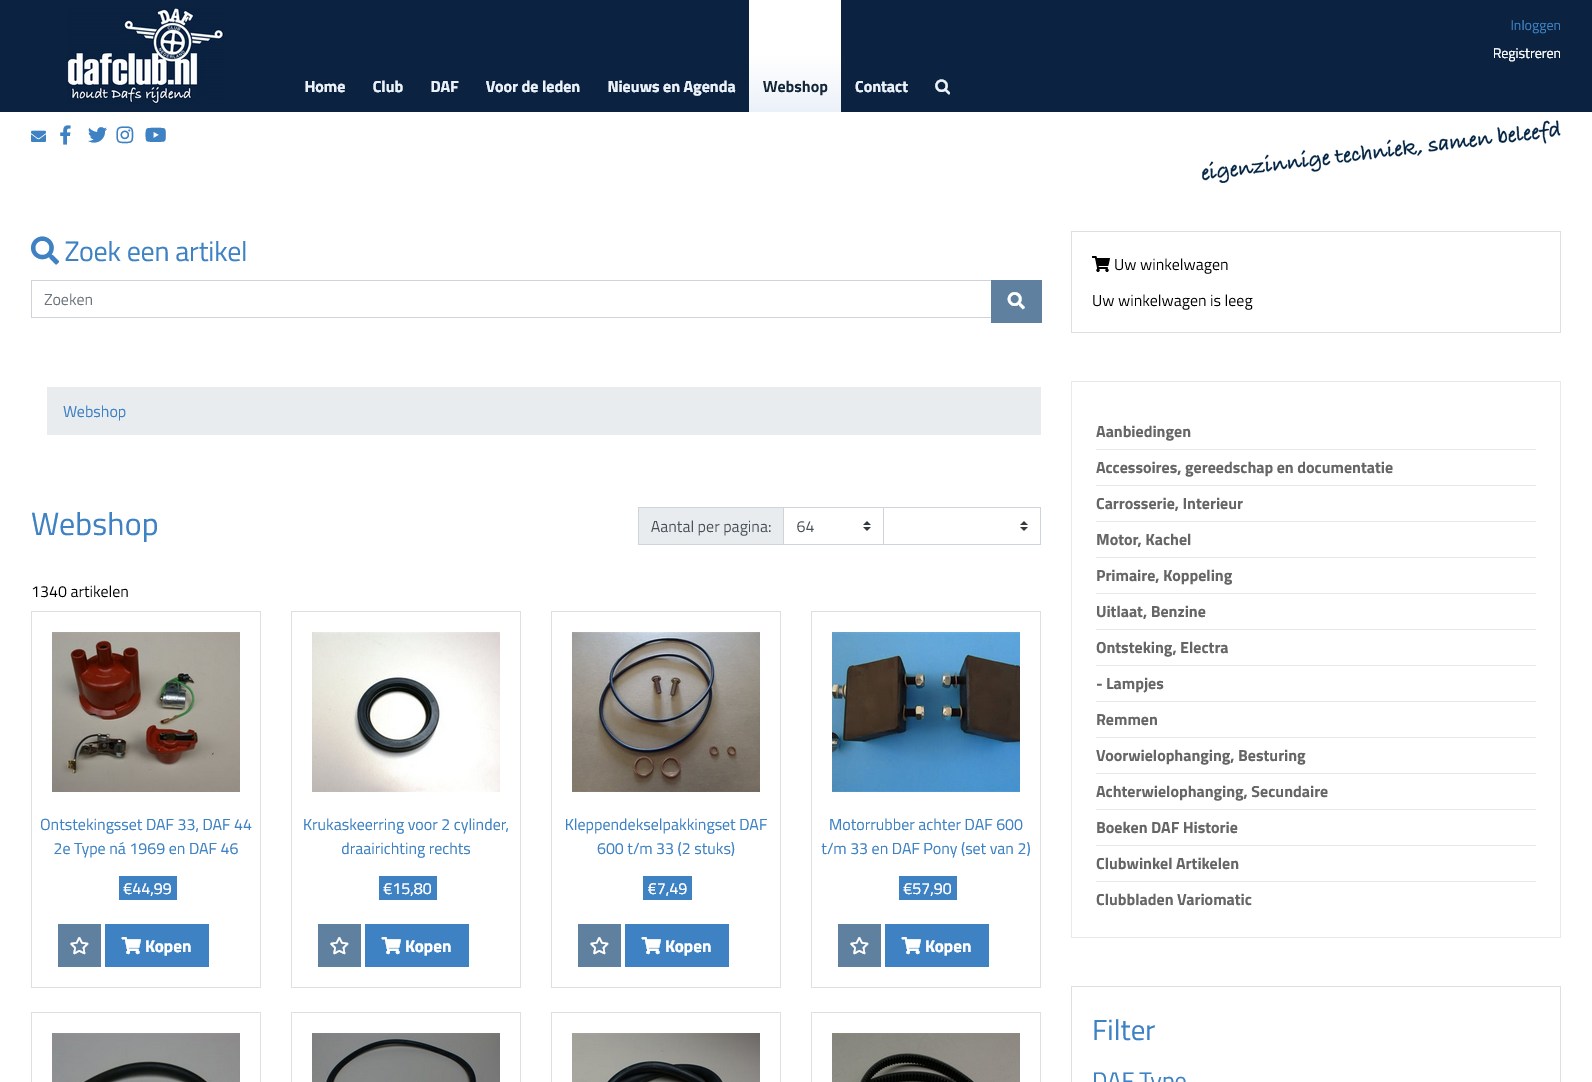Focus the Zoeken search field
1592x1082 pixels.
pos(511,299)
